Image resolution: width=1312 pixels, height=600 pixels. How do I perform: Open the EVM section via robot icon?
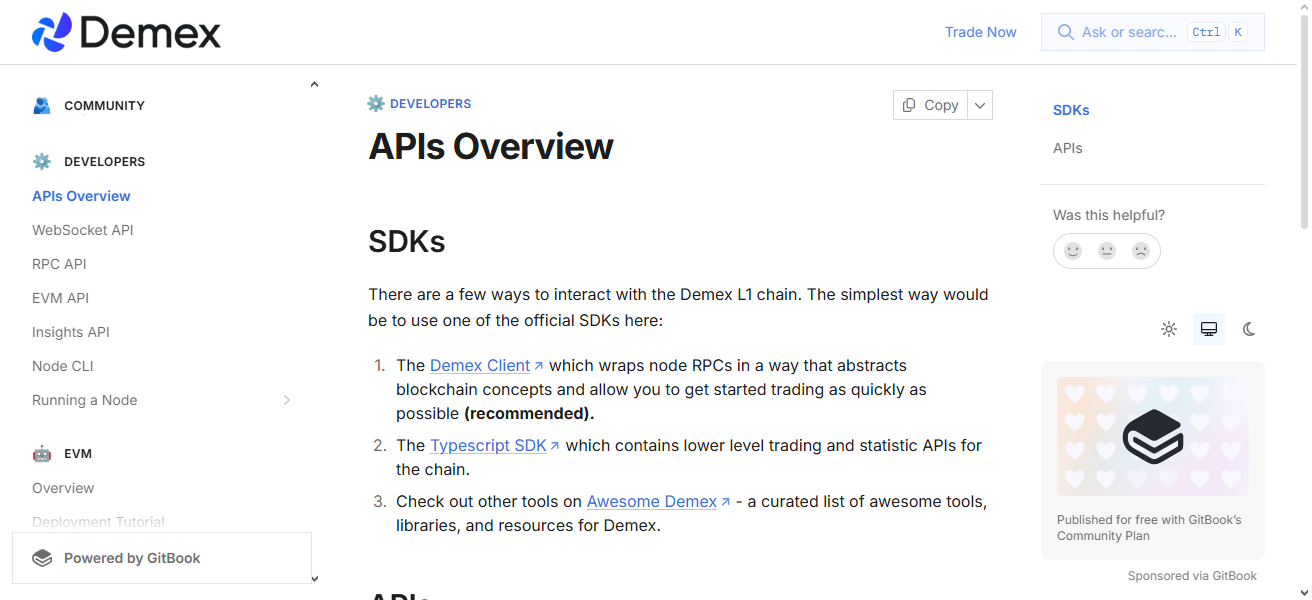tap(41, 453)
